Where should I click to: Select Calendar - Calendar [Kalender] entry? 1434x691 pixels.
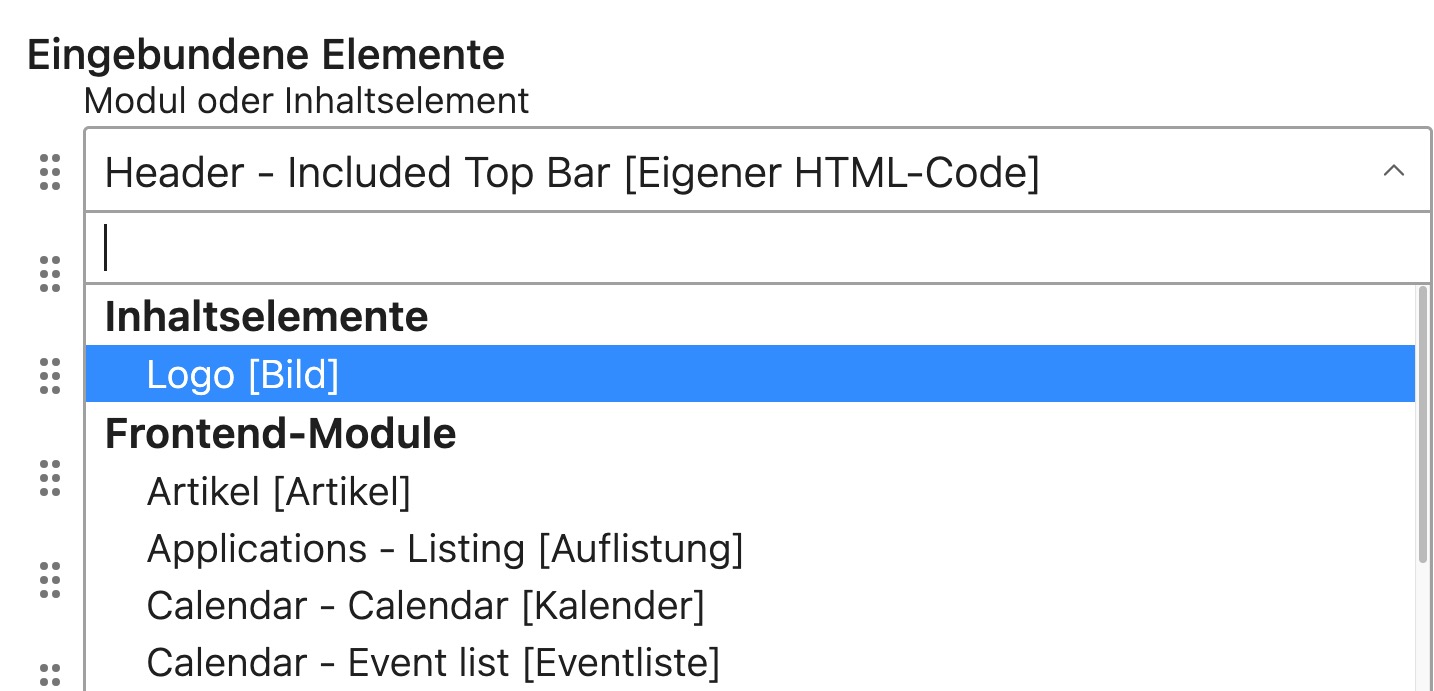pos(426,606)
